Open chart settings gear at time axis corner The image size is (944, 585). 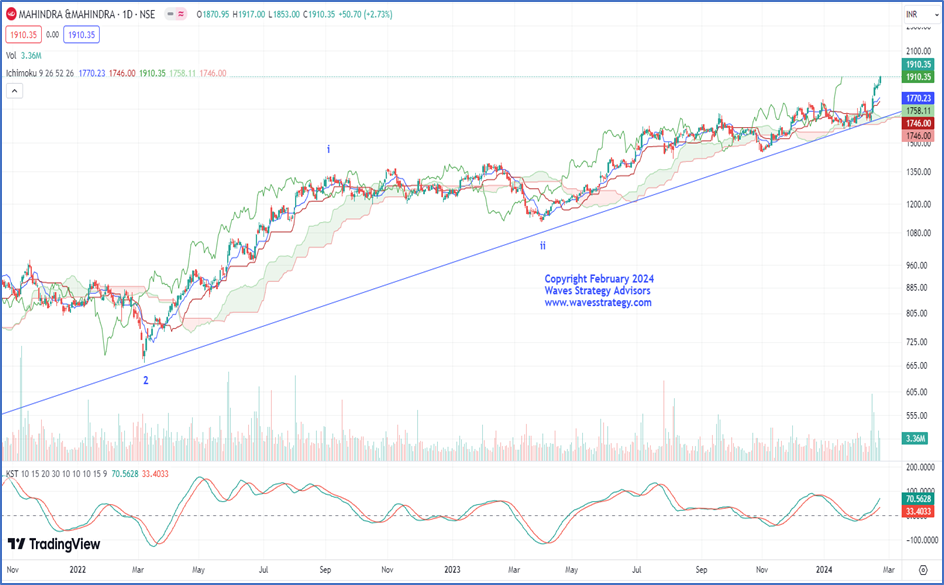(923, 569)
